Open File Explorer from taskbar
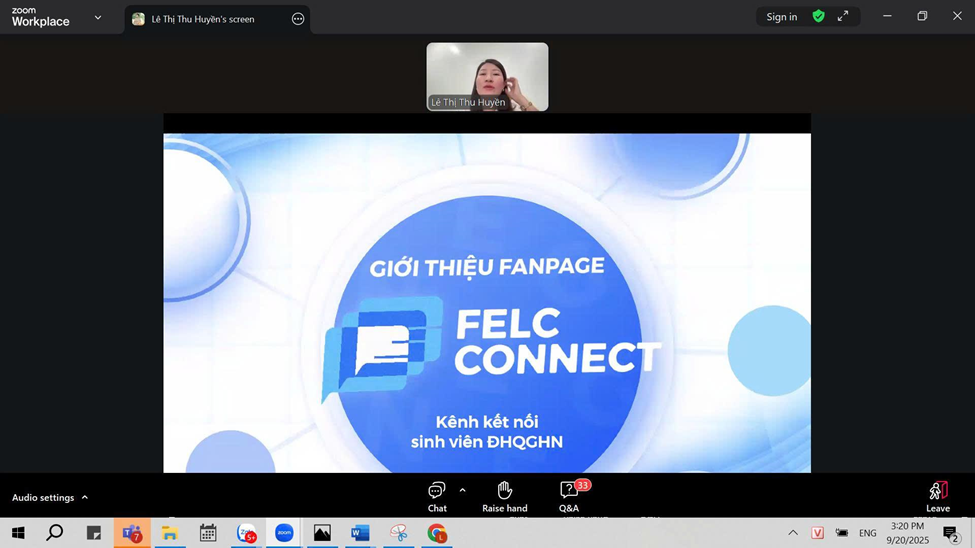 tap(170, 533)
